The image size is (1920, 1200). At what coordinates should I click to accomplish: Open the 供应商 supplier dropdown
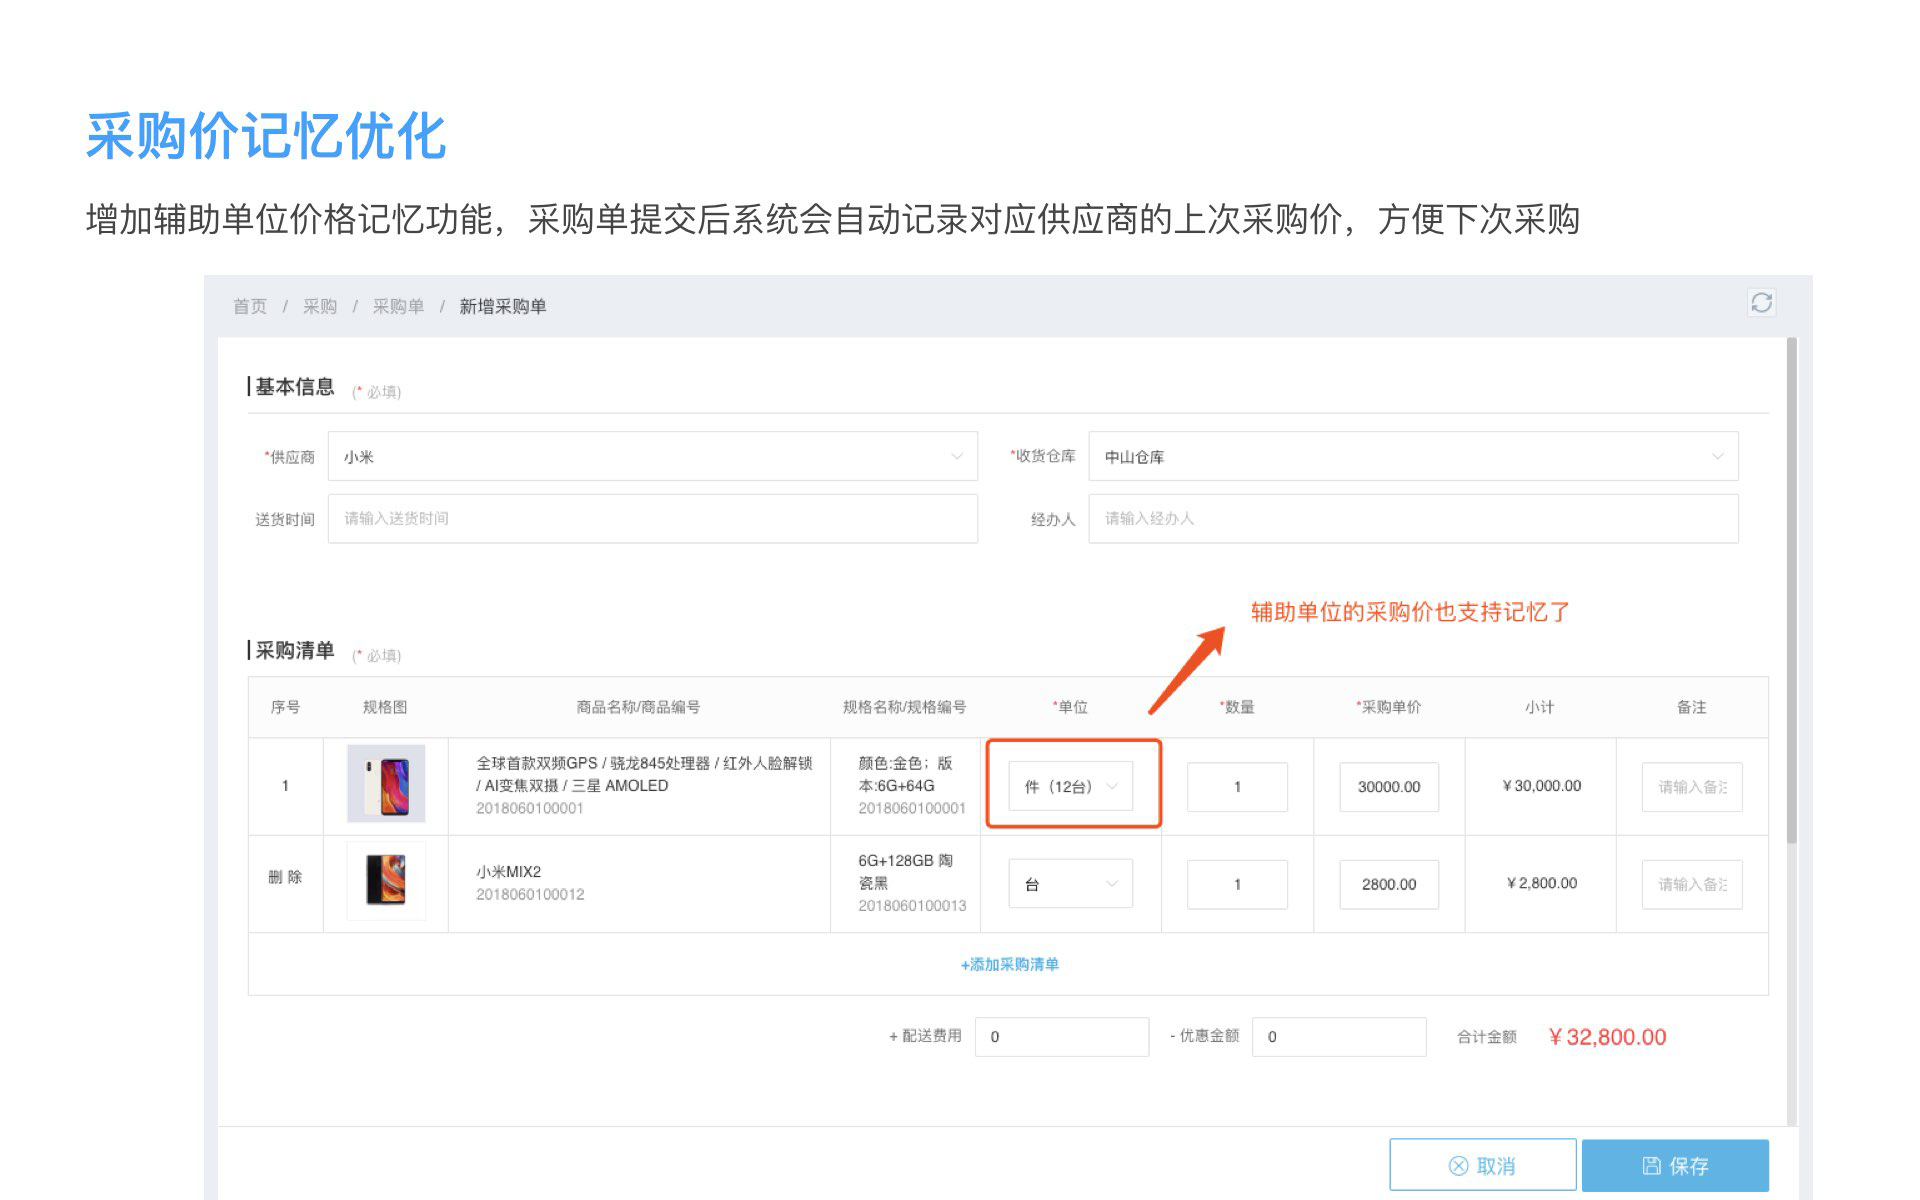click(x=652, y=457)
